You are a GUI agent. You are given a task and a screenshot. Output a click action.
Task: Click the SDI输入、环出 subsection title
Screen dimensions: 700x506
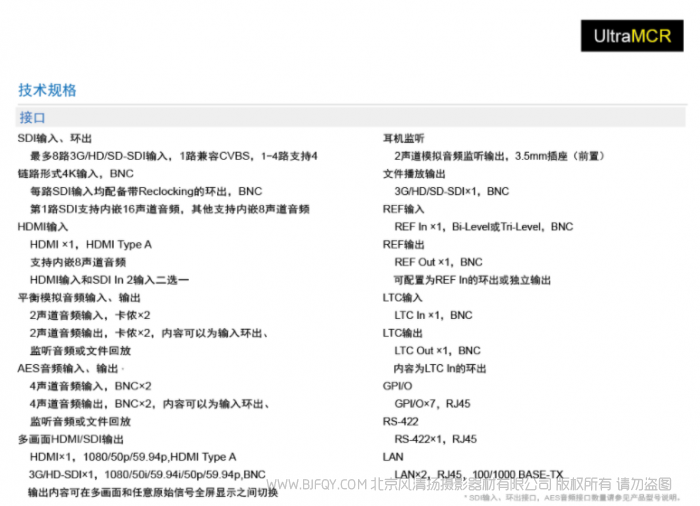[x=55, y=138]
